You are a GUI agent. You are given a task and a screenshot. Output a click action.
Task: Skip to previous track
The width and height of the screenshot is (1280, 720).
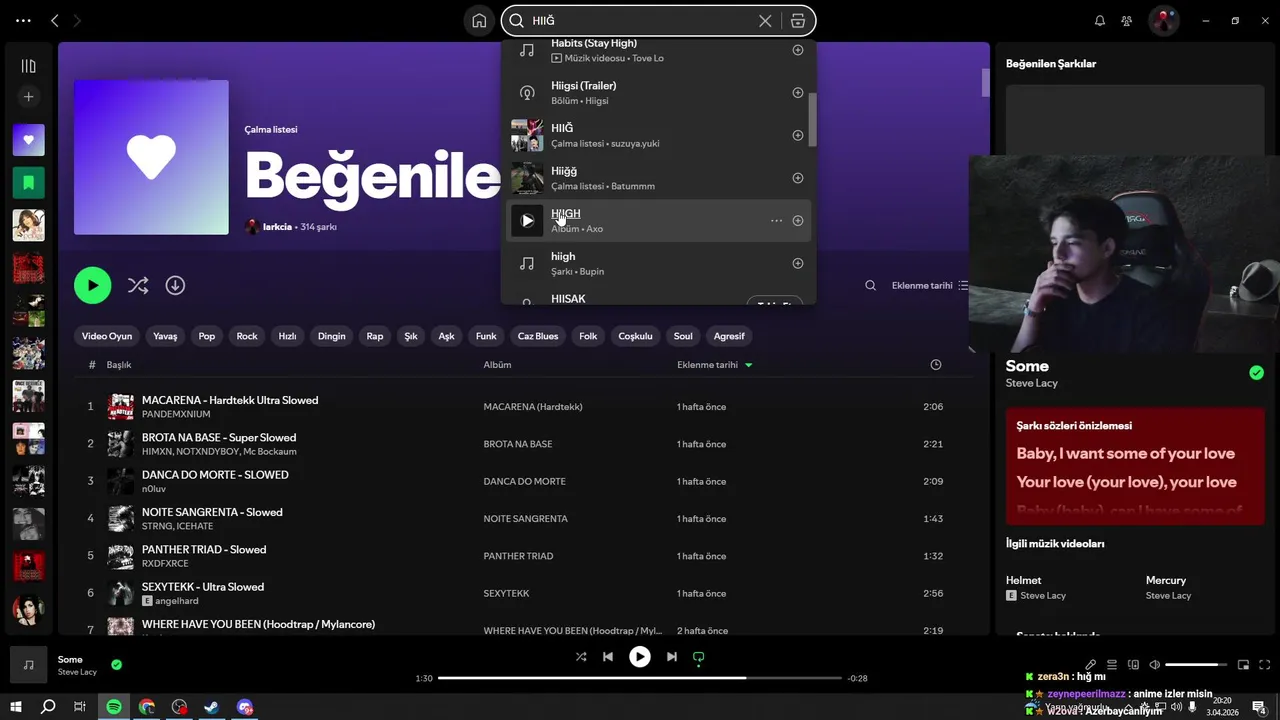(x=608, y=657)
